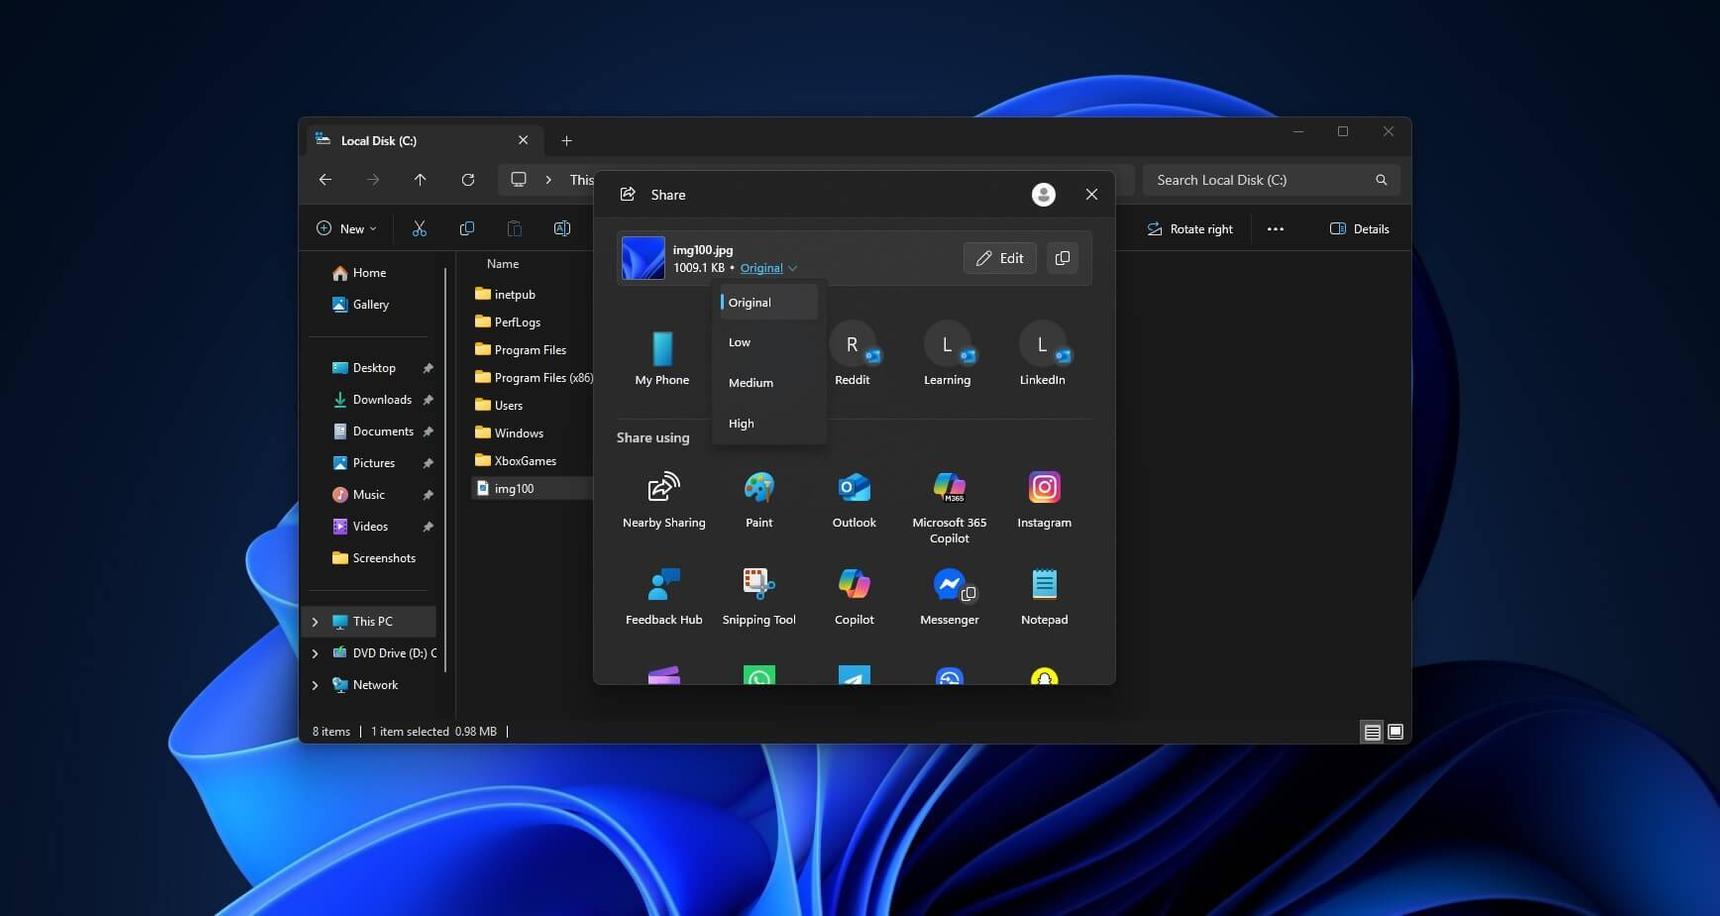The width and height of the screenshot is (1720, 916).
Task: Expand the New menu
Action: [346, 228]
